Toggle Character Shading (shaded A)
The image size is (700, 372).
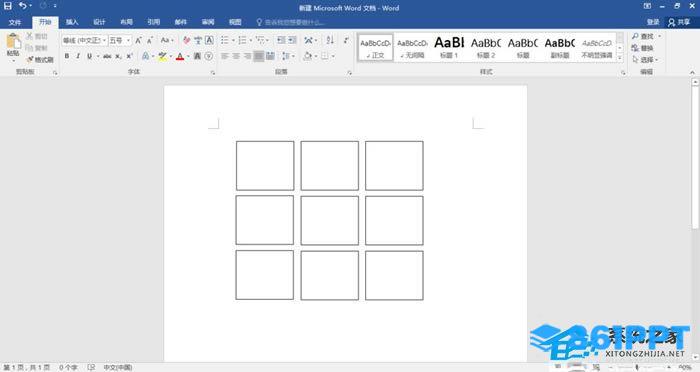[197, 56]
